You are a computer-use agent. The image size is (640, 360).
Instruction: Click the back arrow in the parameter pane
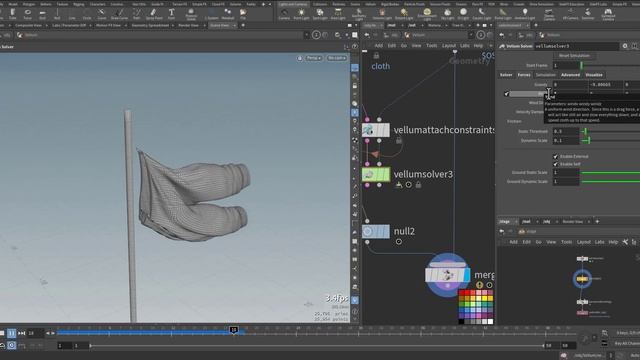tap(502, 35)
